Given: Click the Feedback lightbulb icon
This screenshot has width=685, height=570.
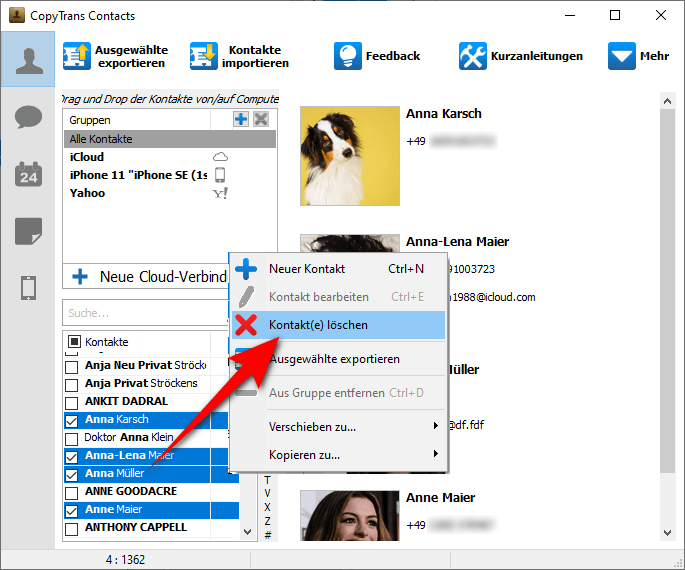Looking at the screenshot, I should pos(348,56).
